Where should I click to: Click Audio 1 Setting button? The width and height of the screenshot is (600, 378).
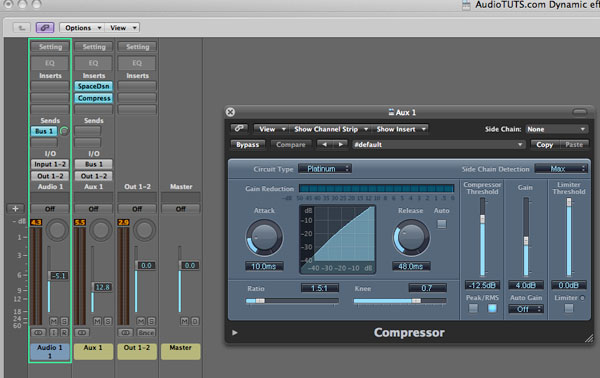pos(50,47)
